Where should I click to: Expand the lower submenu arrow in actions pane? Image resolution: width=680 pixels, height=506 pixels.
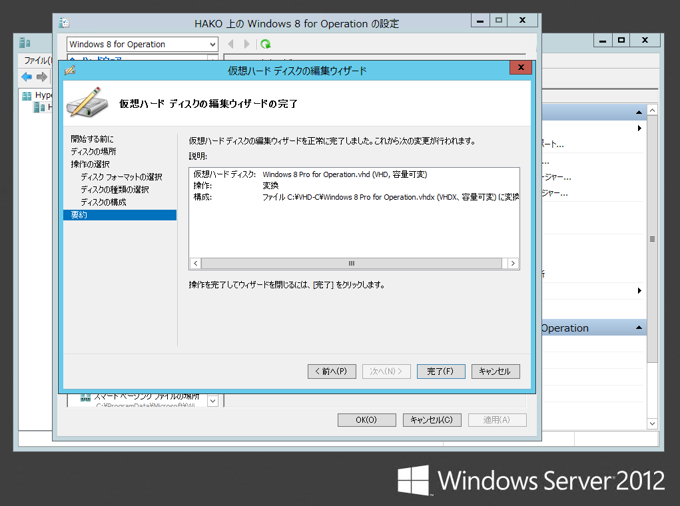click(639, 291)
